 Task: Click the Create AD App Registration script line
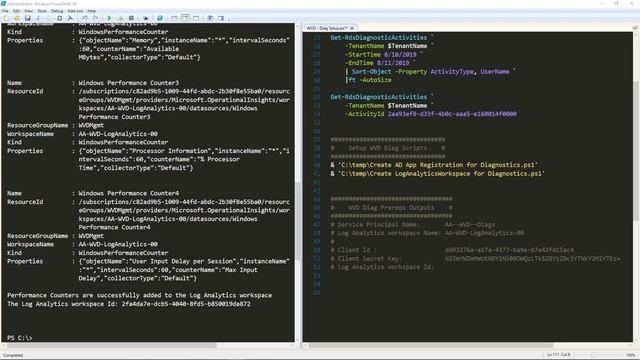click(x=434, y=165)
